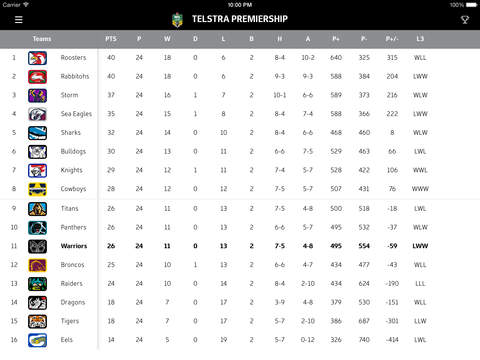The image size is (480, 360).
Task: Select the Broncos team logo
Action: [x=37, y=265]
